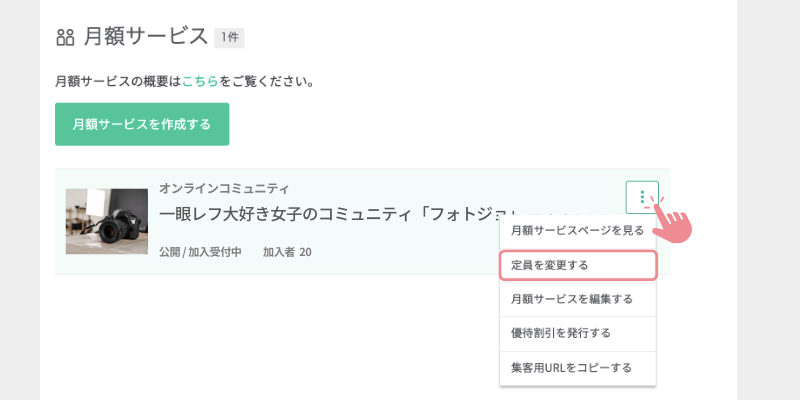
Task: Choose 集客用URLをコピーする menu item
Action: click(577, 368)
